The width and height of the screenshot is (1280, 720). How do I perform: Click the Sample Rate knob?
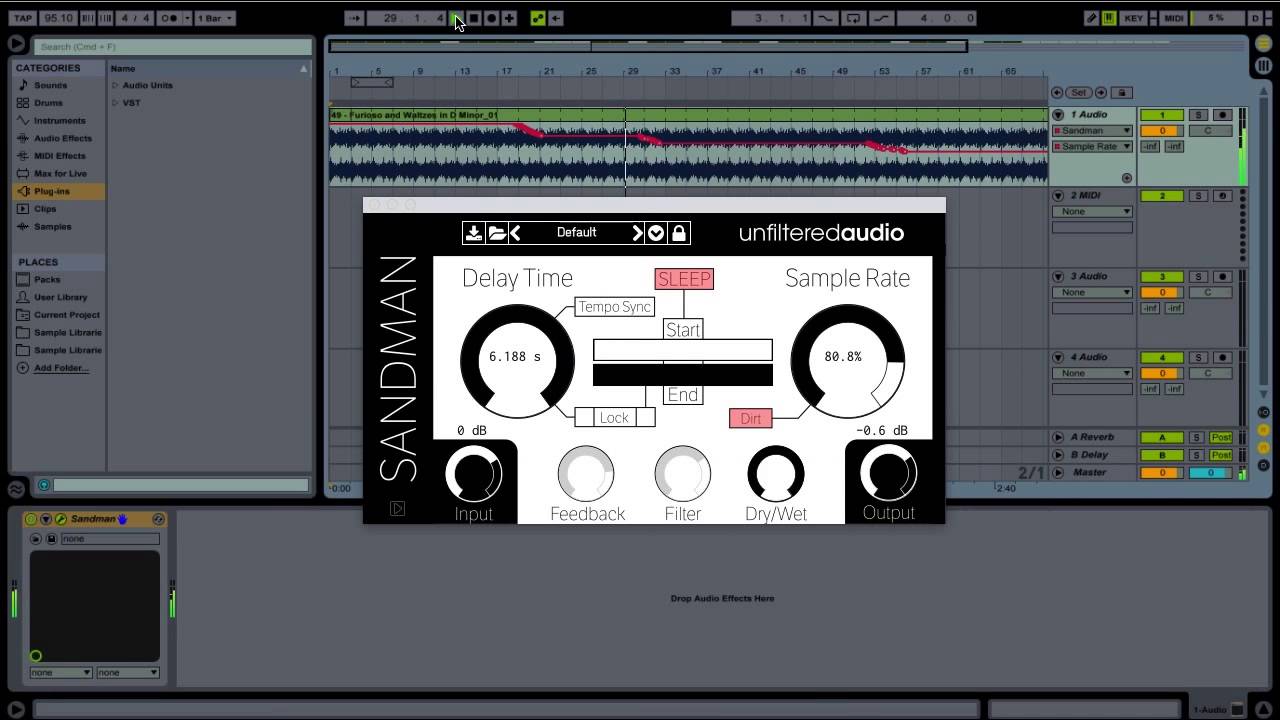848,360
